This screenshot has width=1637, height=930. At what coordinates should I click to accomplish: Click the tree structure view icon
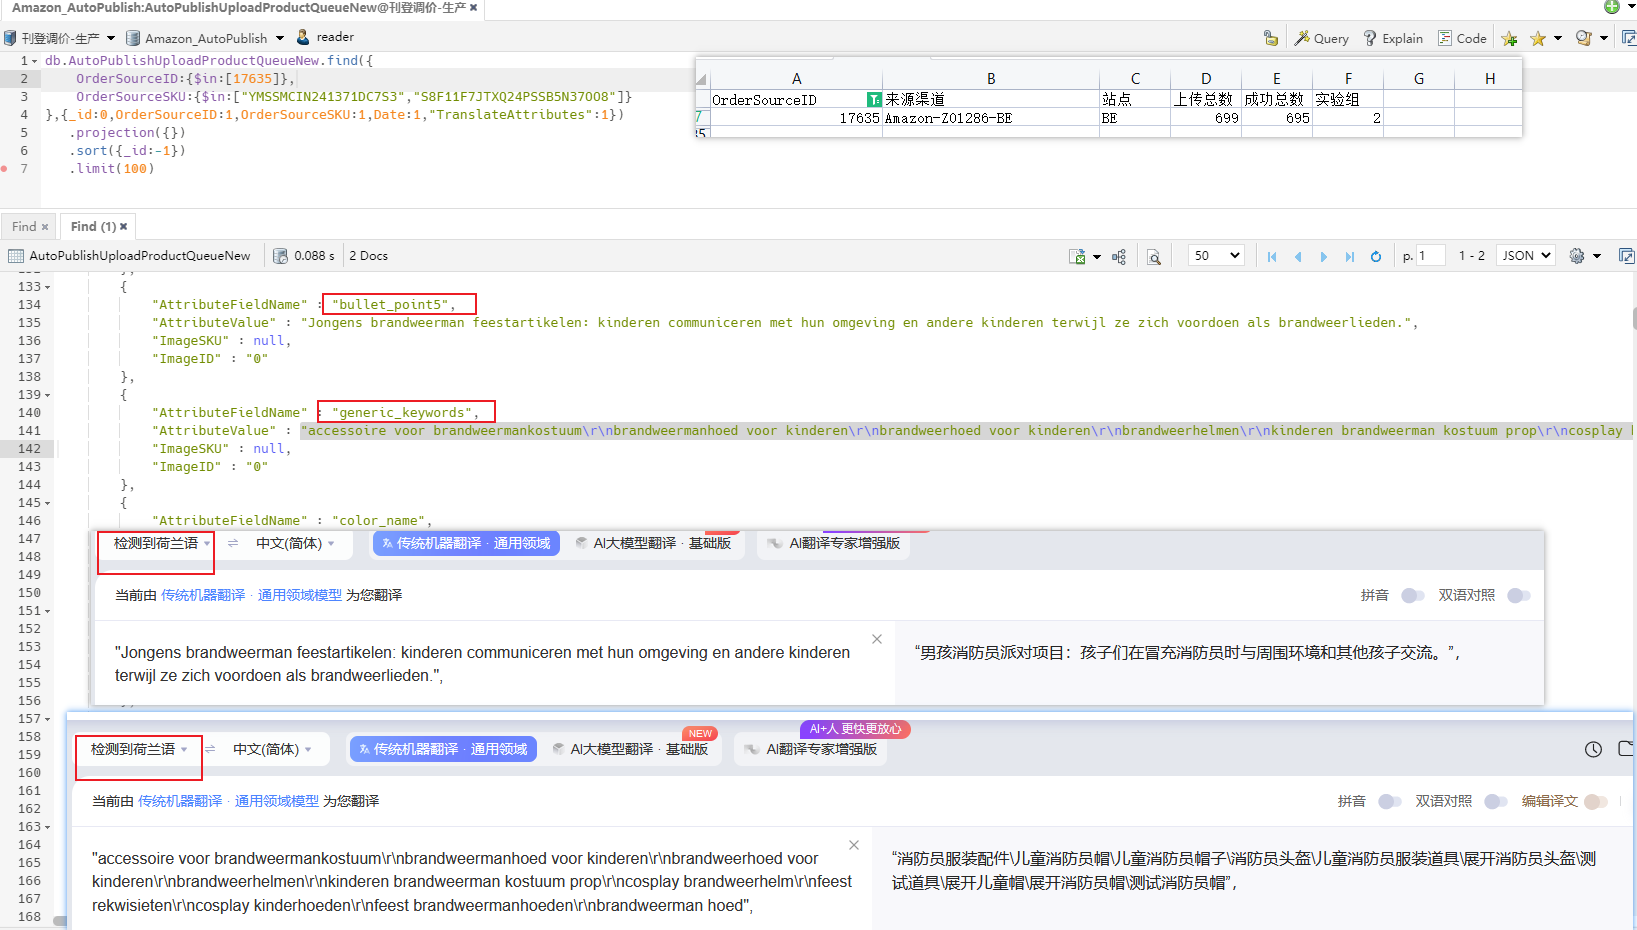[x=1119, y=256]
